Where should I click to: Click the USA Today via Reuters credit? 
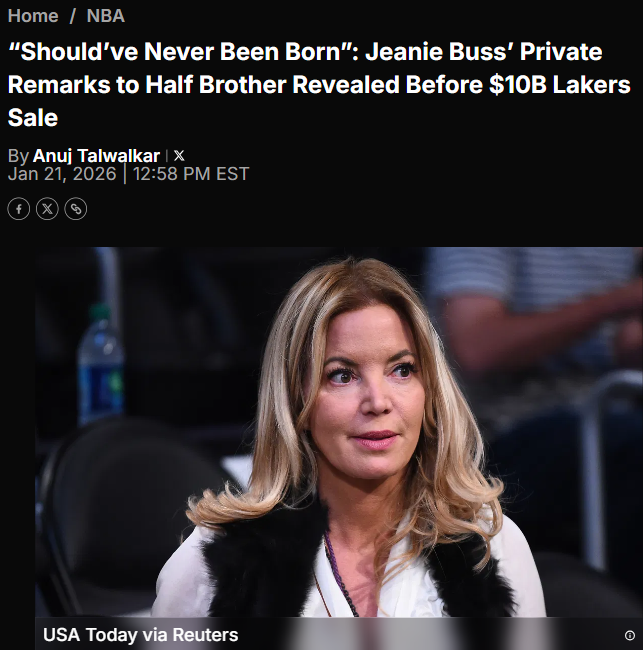pyautogui.click(x=141, y=635)
